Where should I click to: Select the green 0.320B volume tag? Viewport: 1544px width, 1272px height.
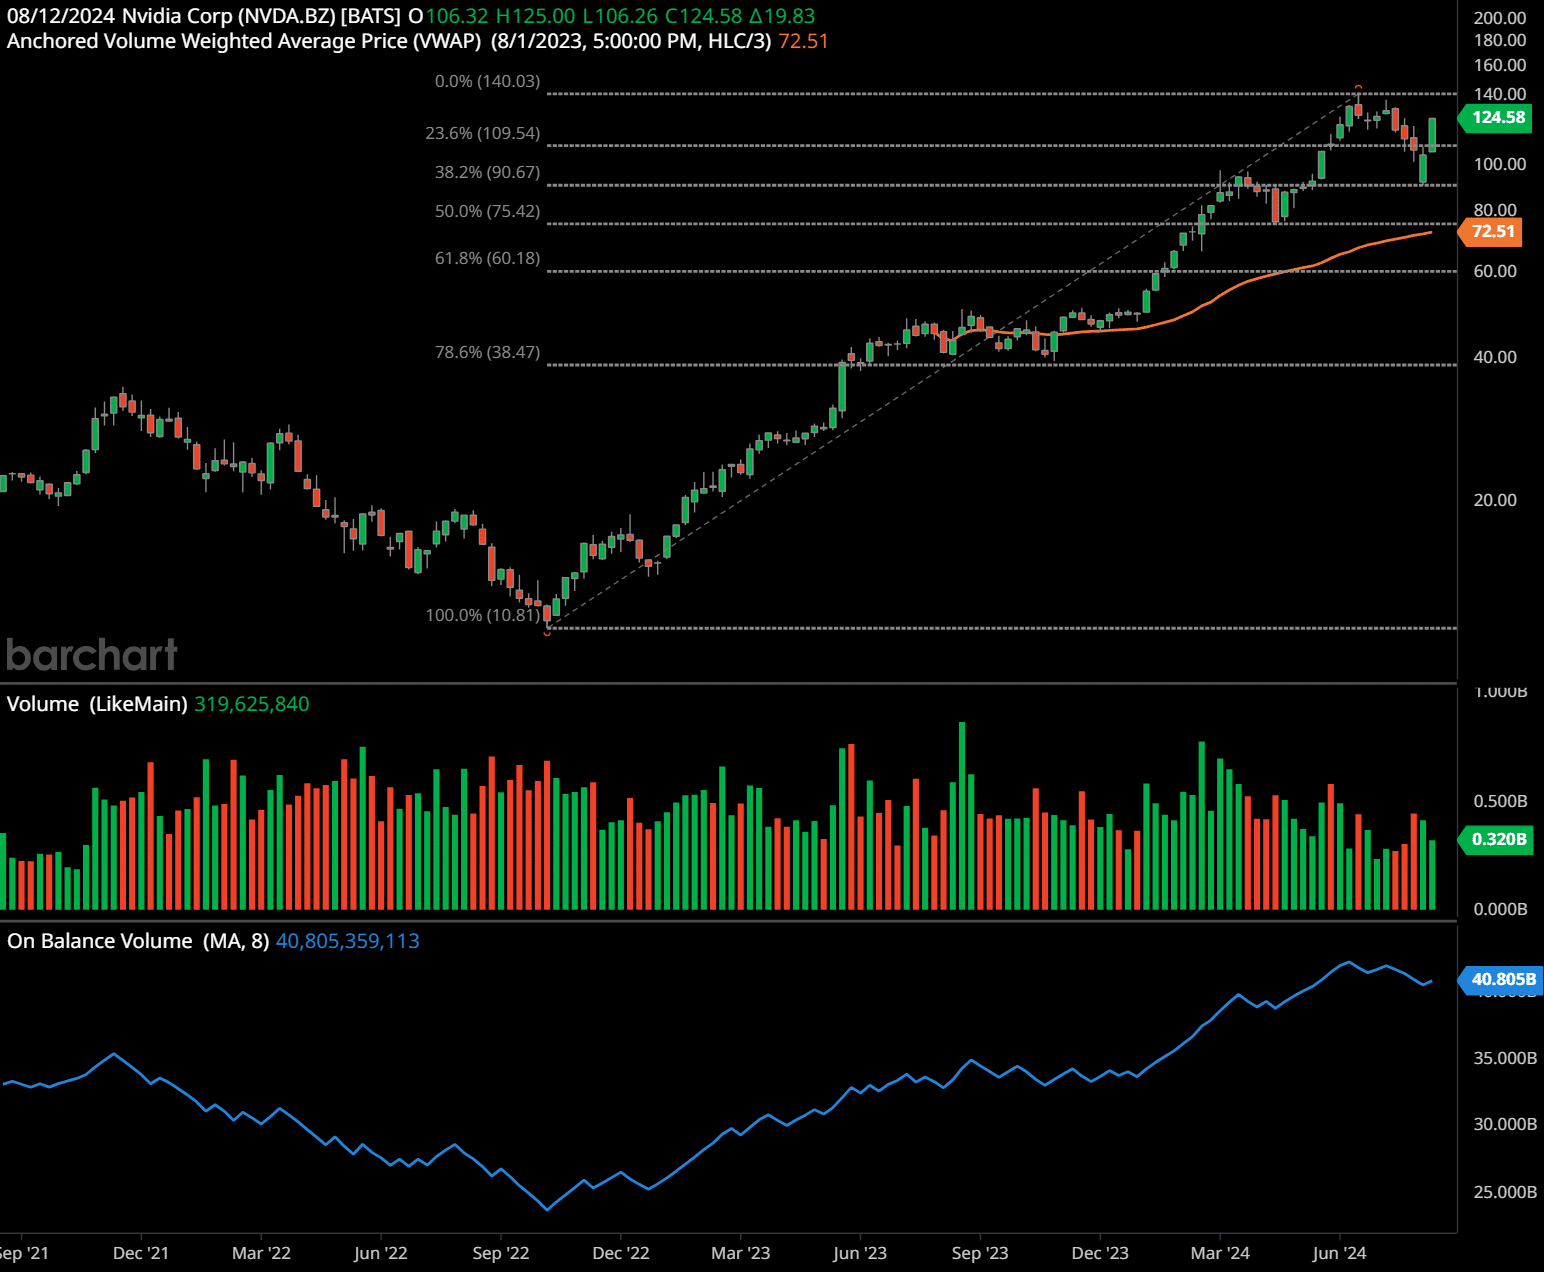coord(1497,839)
